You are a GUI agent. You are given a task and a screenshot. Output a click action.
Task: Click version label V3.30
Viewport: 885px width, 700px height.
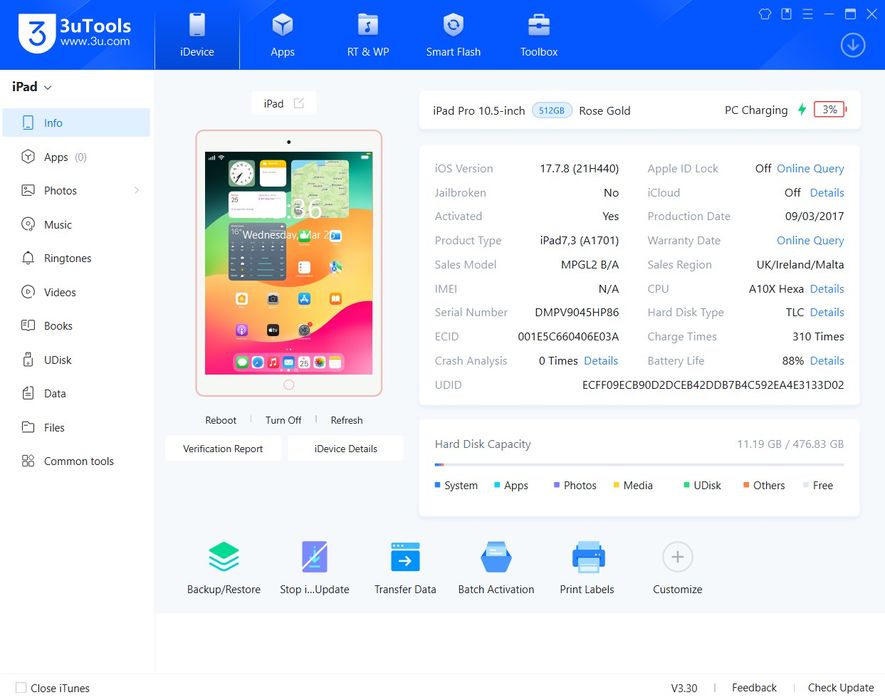tap(684, 688)
